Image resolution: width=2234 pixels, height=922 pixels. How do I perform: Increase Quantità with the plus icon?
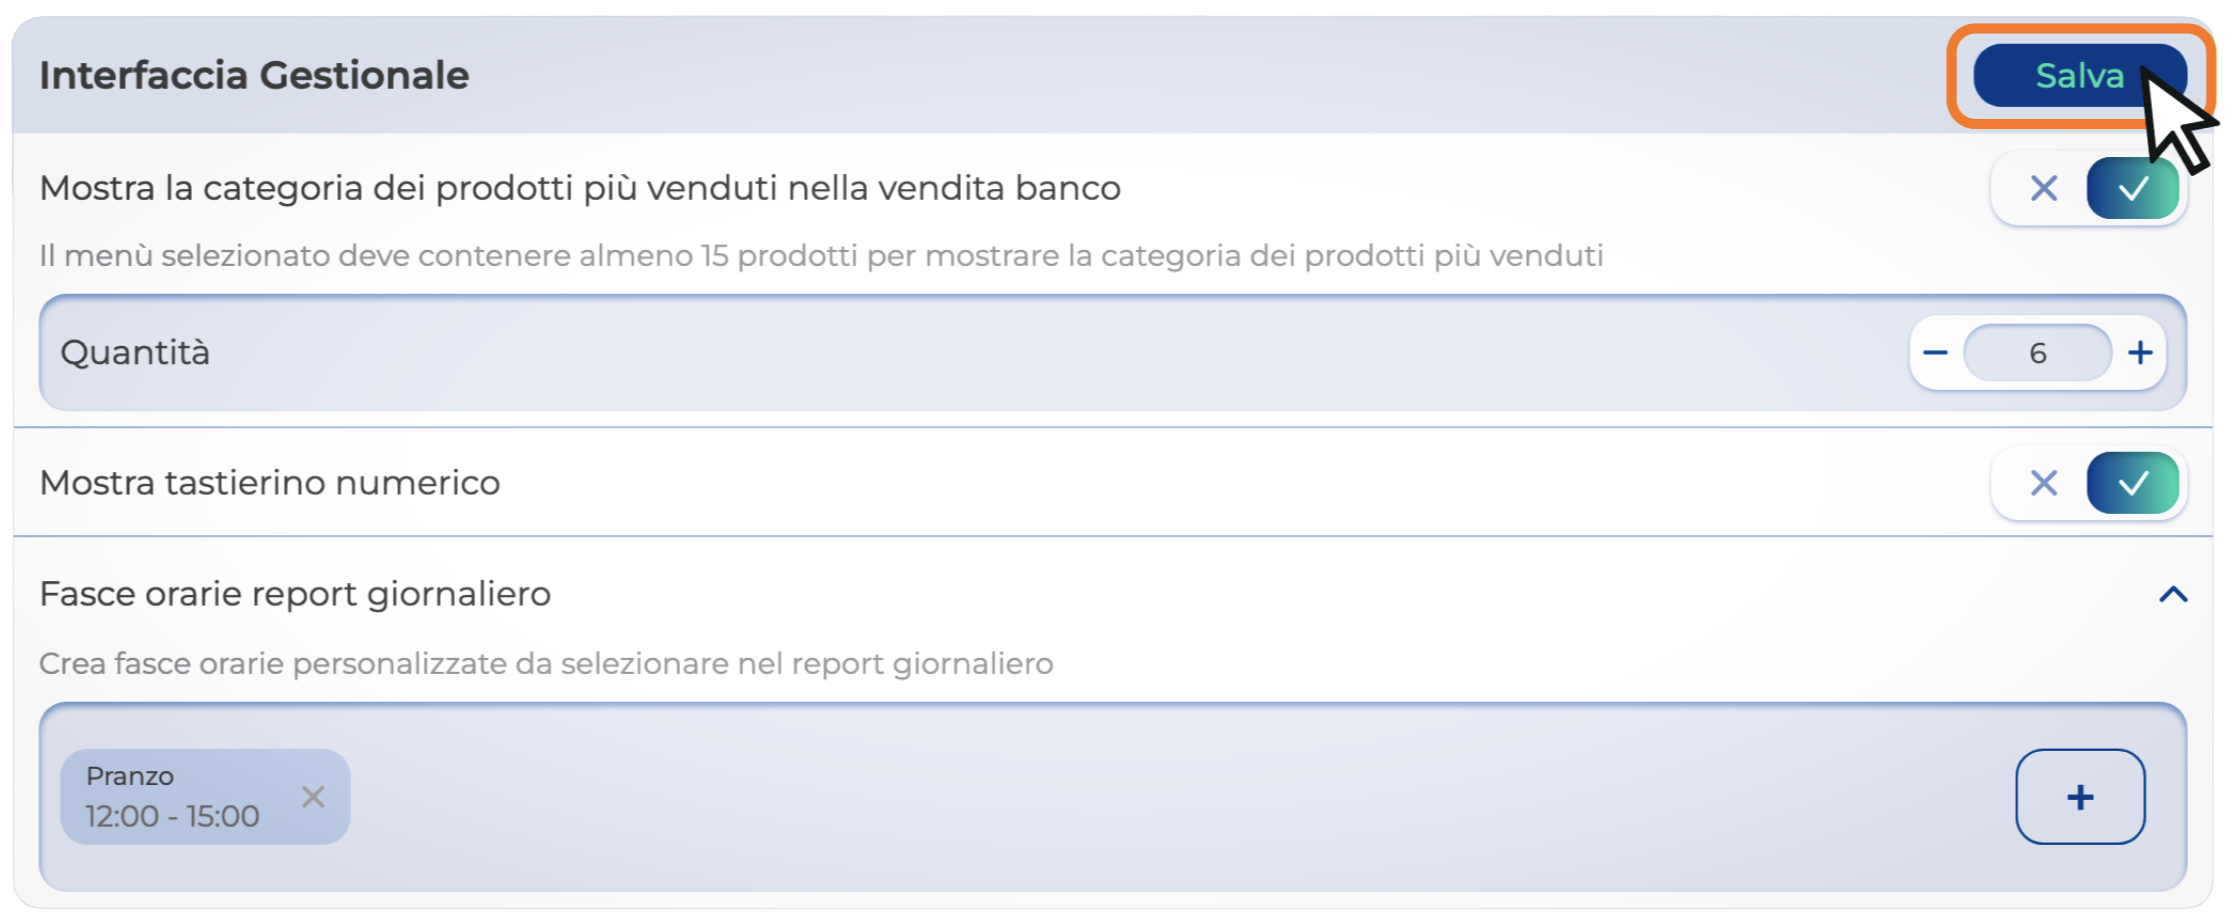point(2140,353)
